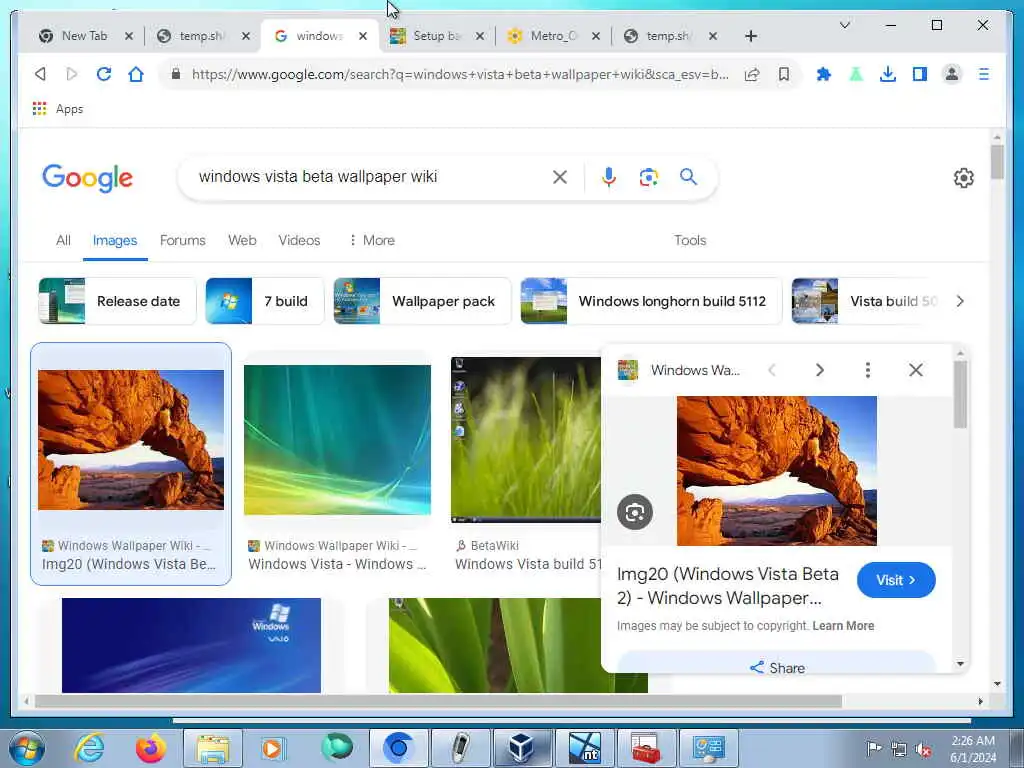Bookmark this page with the bookmark icon
This screenshot has width=1024, height=768.
tap(784, 74)
